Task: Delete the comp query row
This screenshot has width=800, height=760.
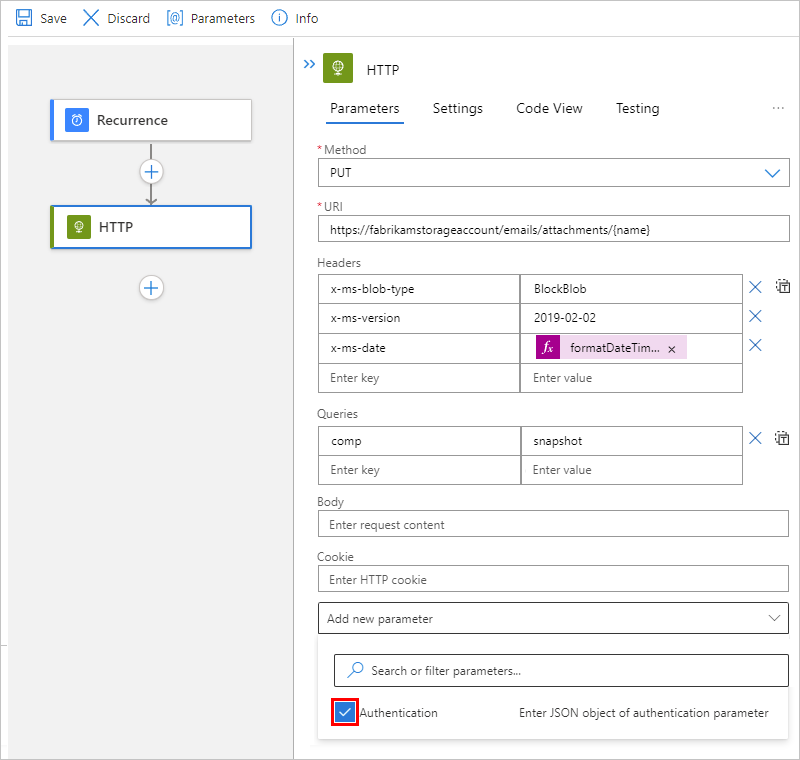Action: click(x=755, y=438)
